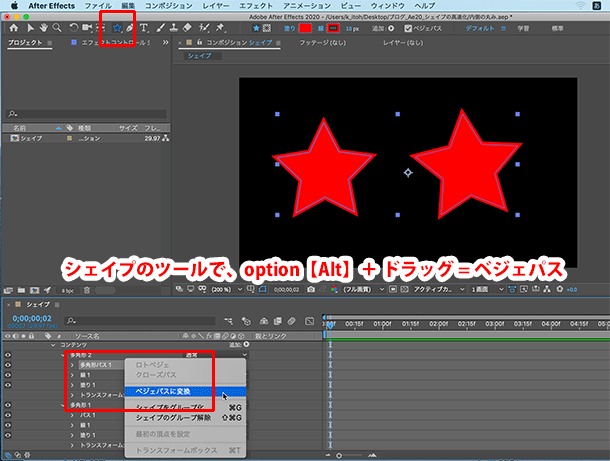The image size is (610, 461).
Task: Toggle visibility eye of 多角形 1
Action: pos(8,405)
